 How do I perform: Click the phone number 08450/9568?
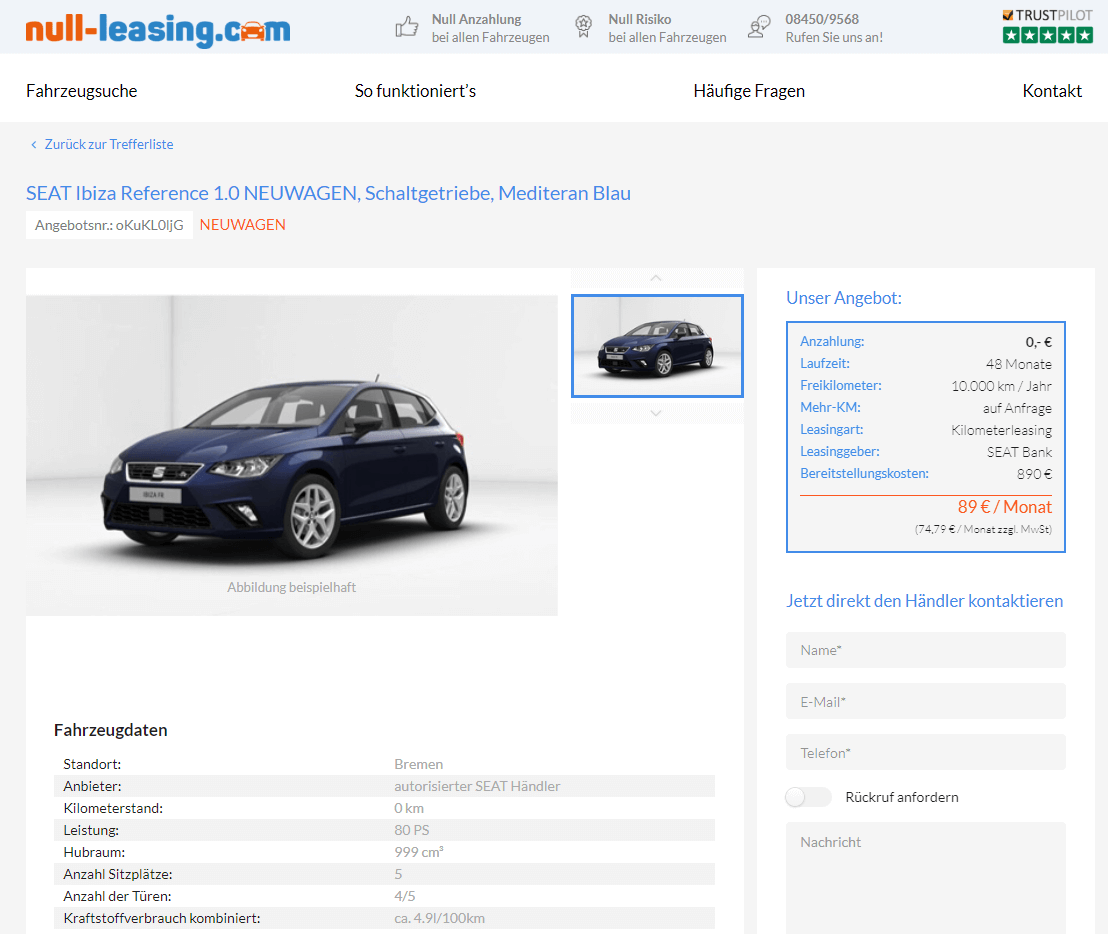click(x=822, y=19)
